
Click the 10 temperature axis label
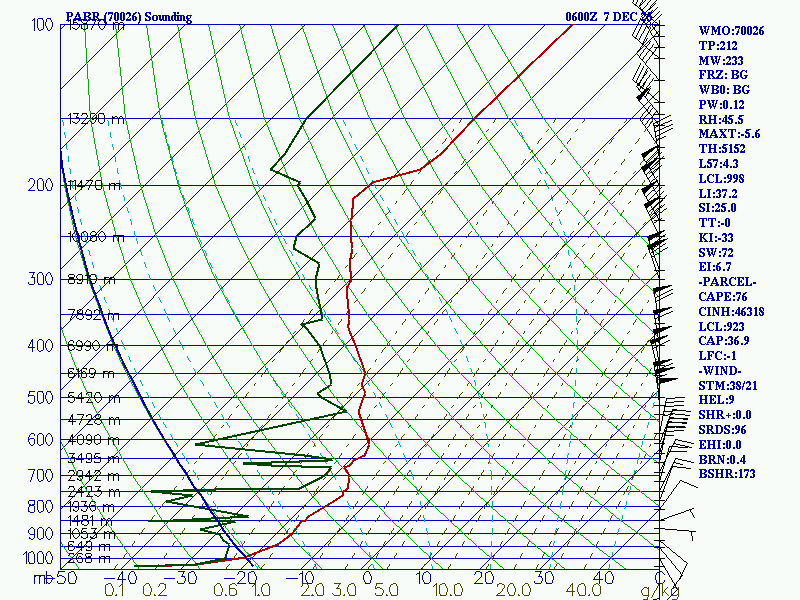click(423, 578)
